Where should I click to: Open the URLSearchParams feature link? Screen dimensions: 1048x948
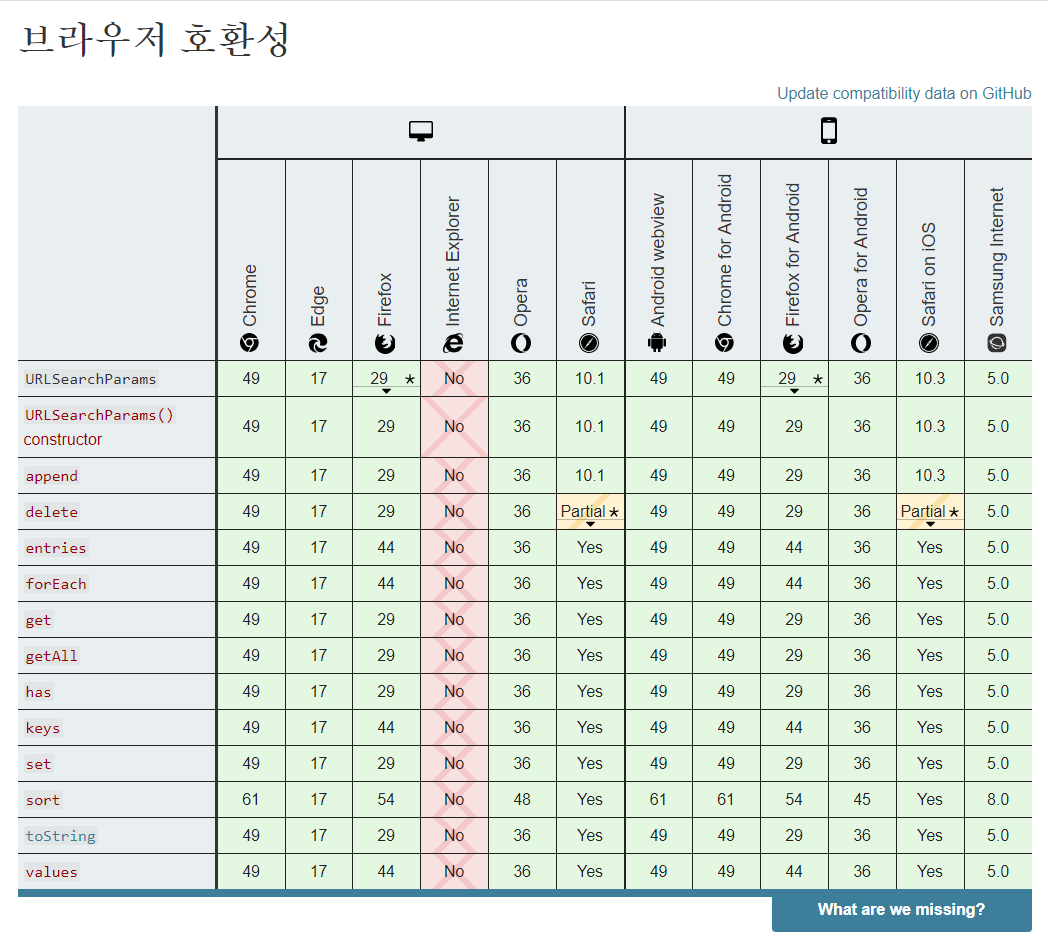[91, 379]
